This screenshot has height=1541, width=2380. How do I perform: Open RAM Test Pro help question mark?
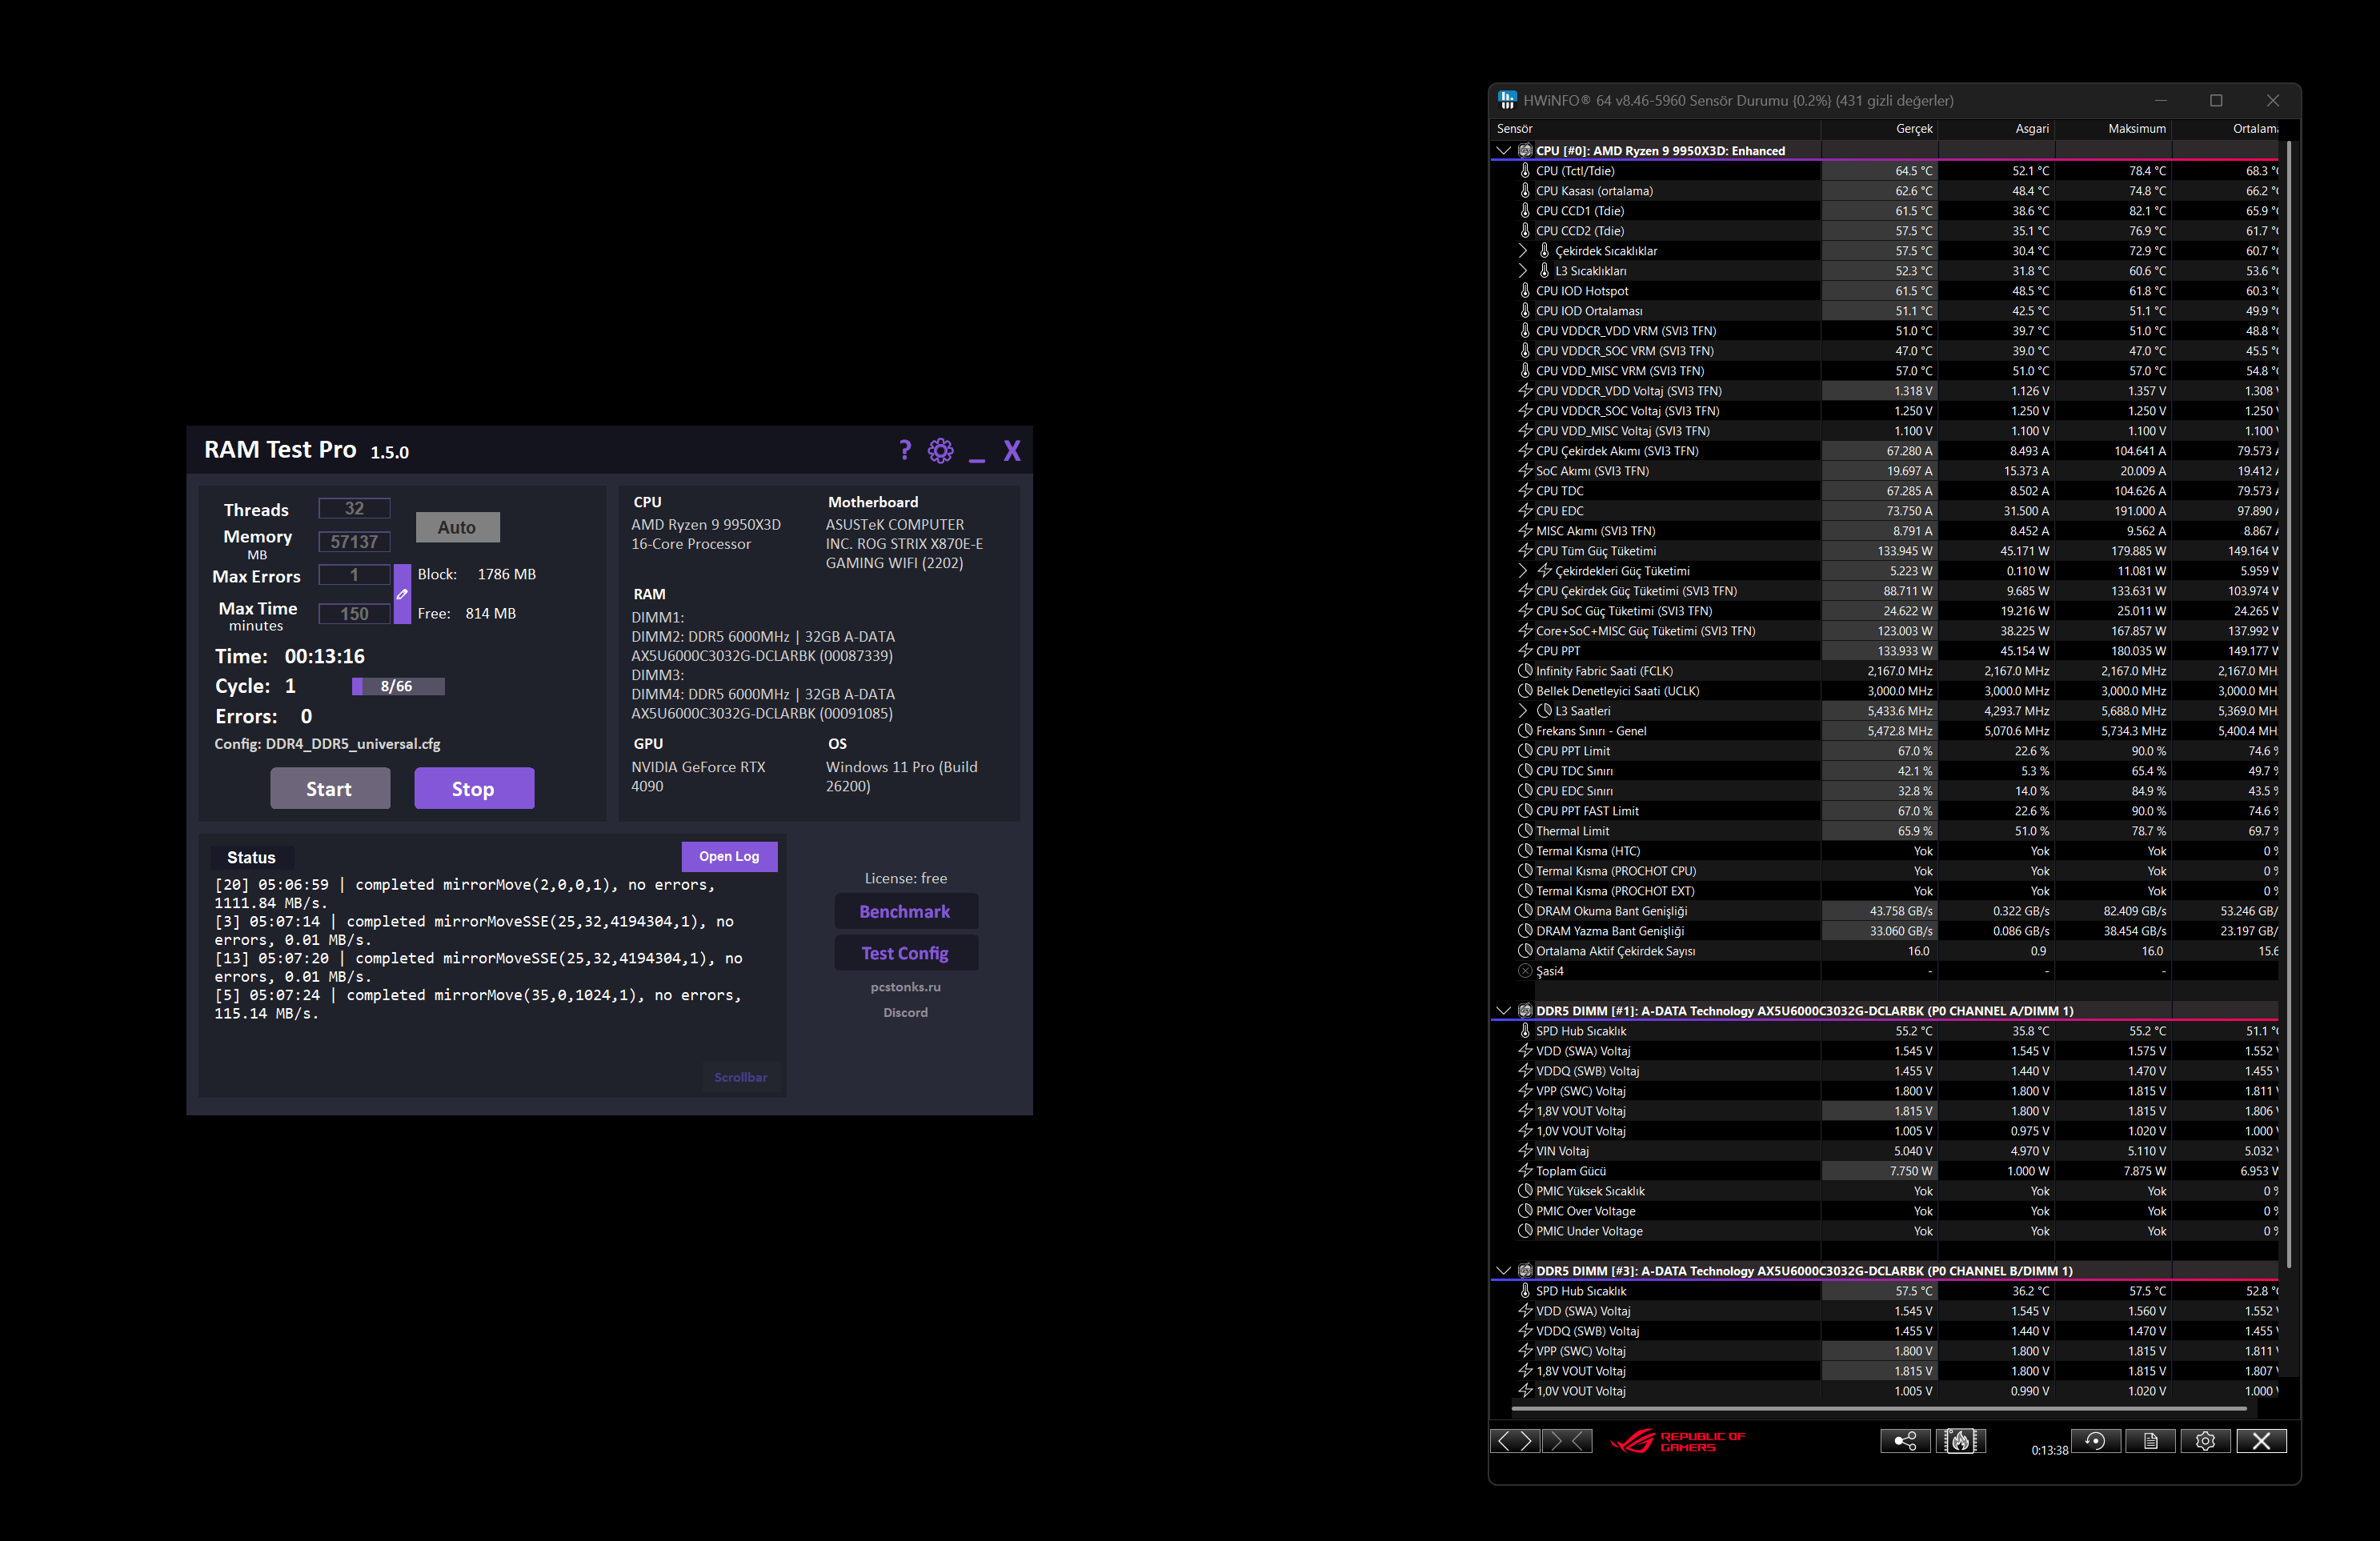pyautogui.click(x=905, y=450)
